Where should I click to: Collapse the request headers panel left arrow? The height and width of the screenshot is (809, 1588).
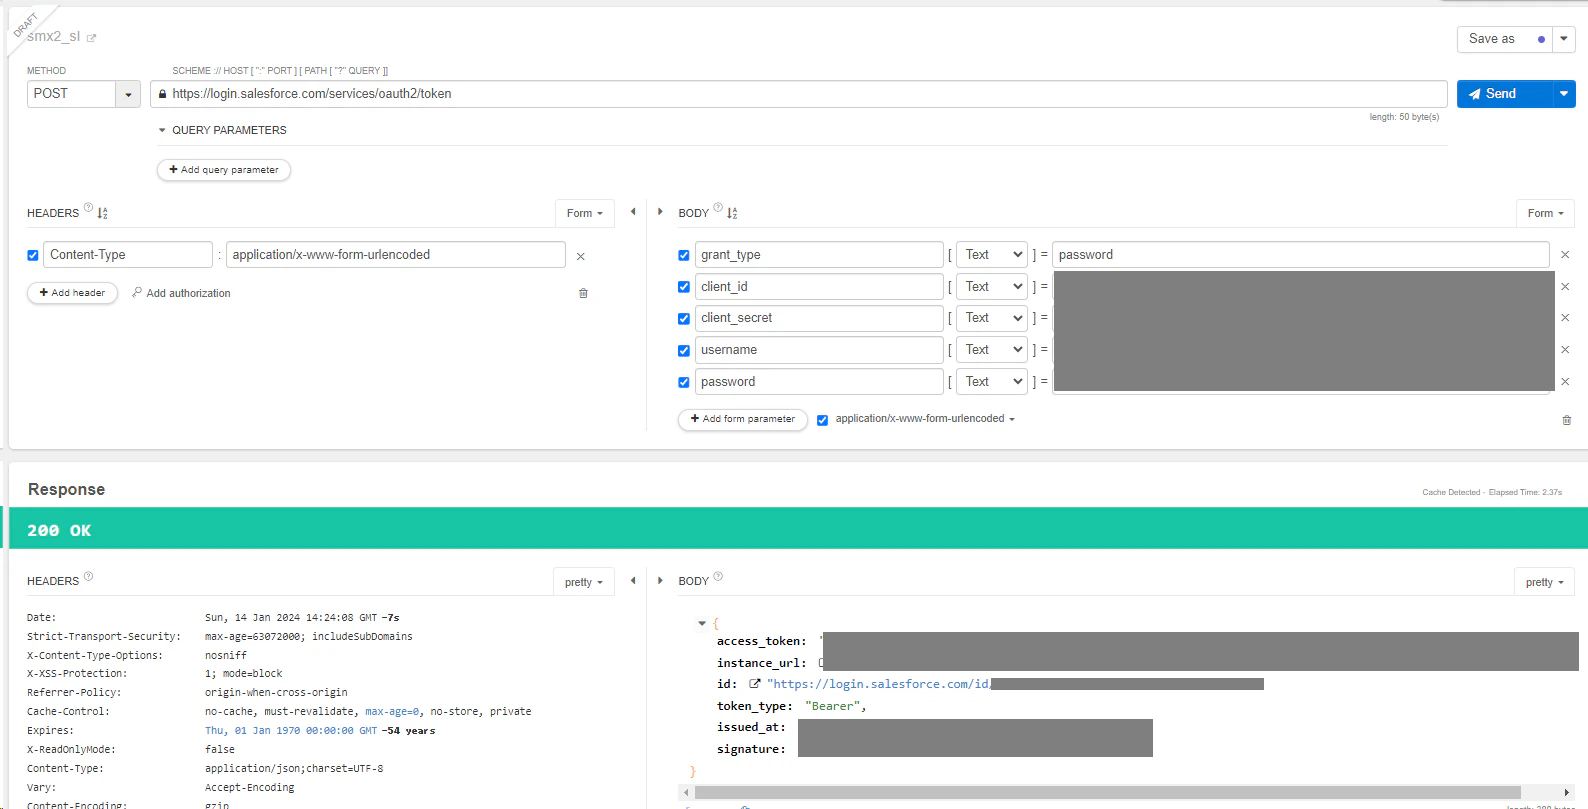(633, 212)
